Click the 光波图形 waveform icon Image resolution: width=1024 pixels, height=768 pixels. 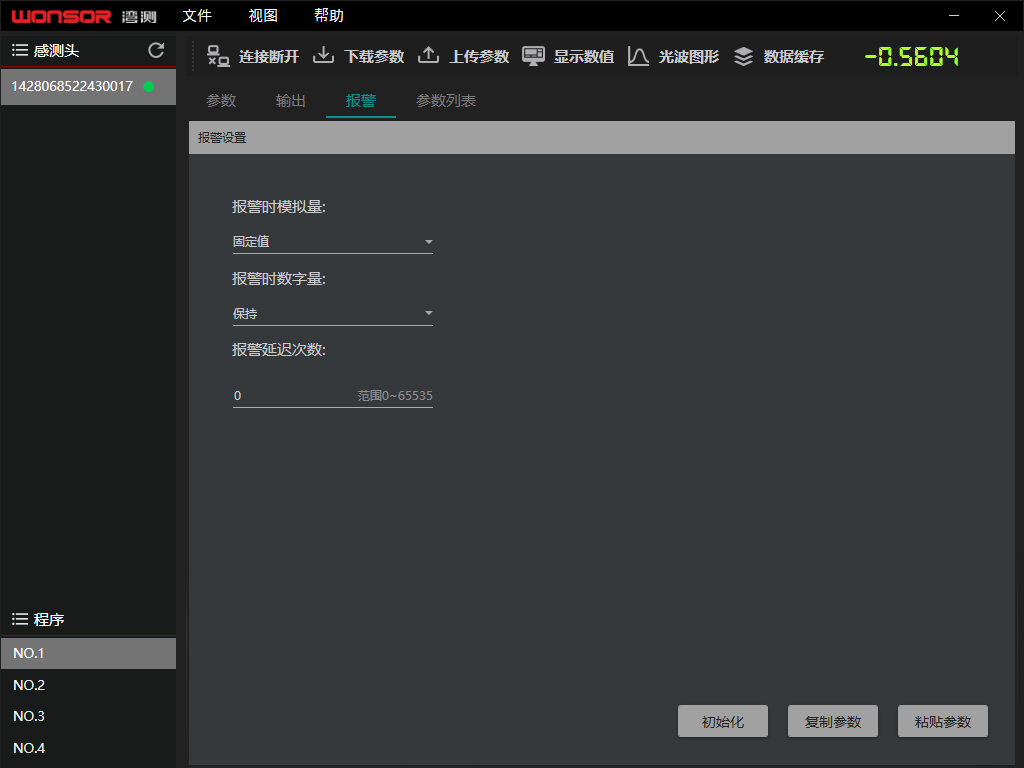(638, 56)
